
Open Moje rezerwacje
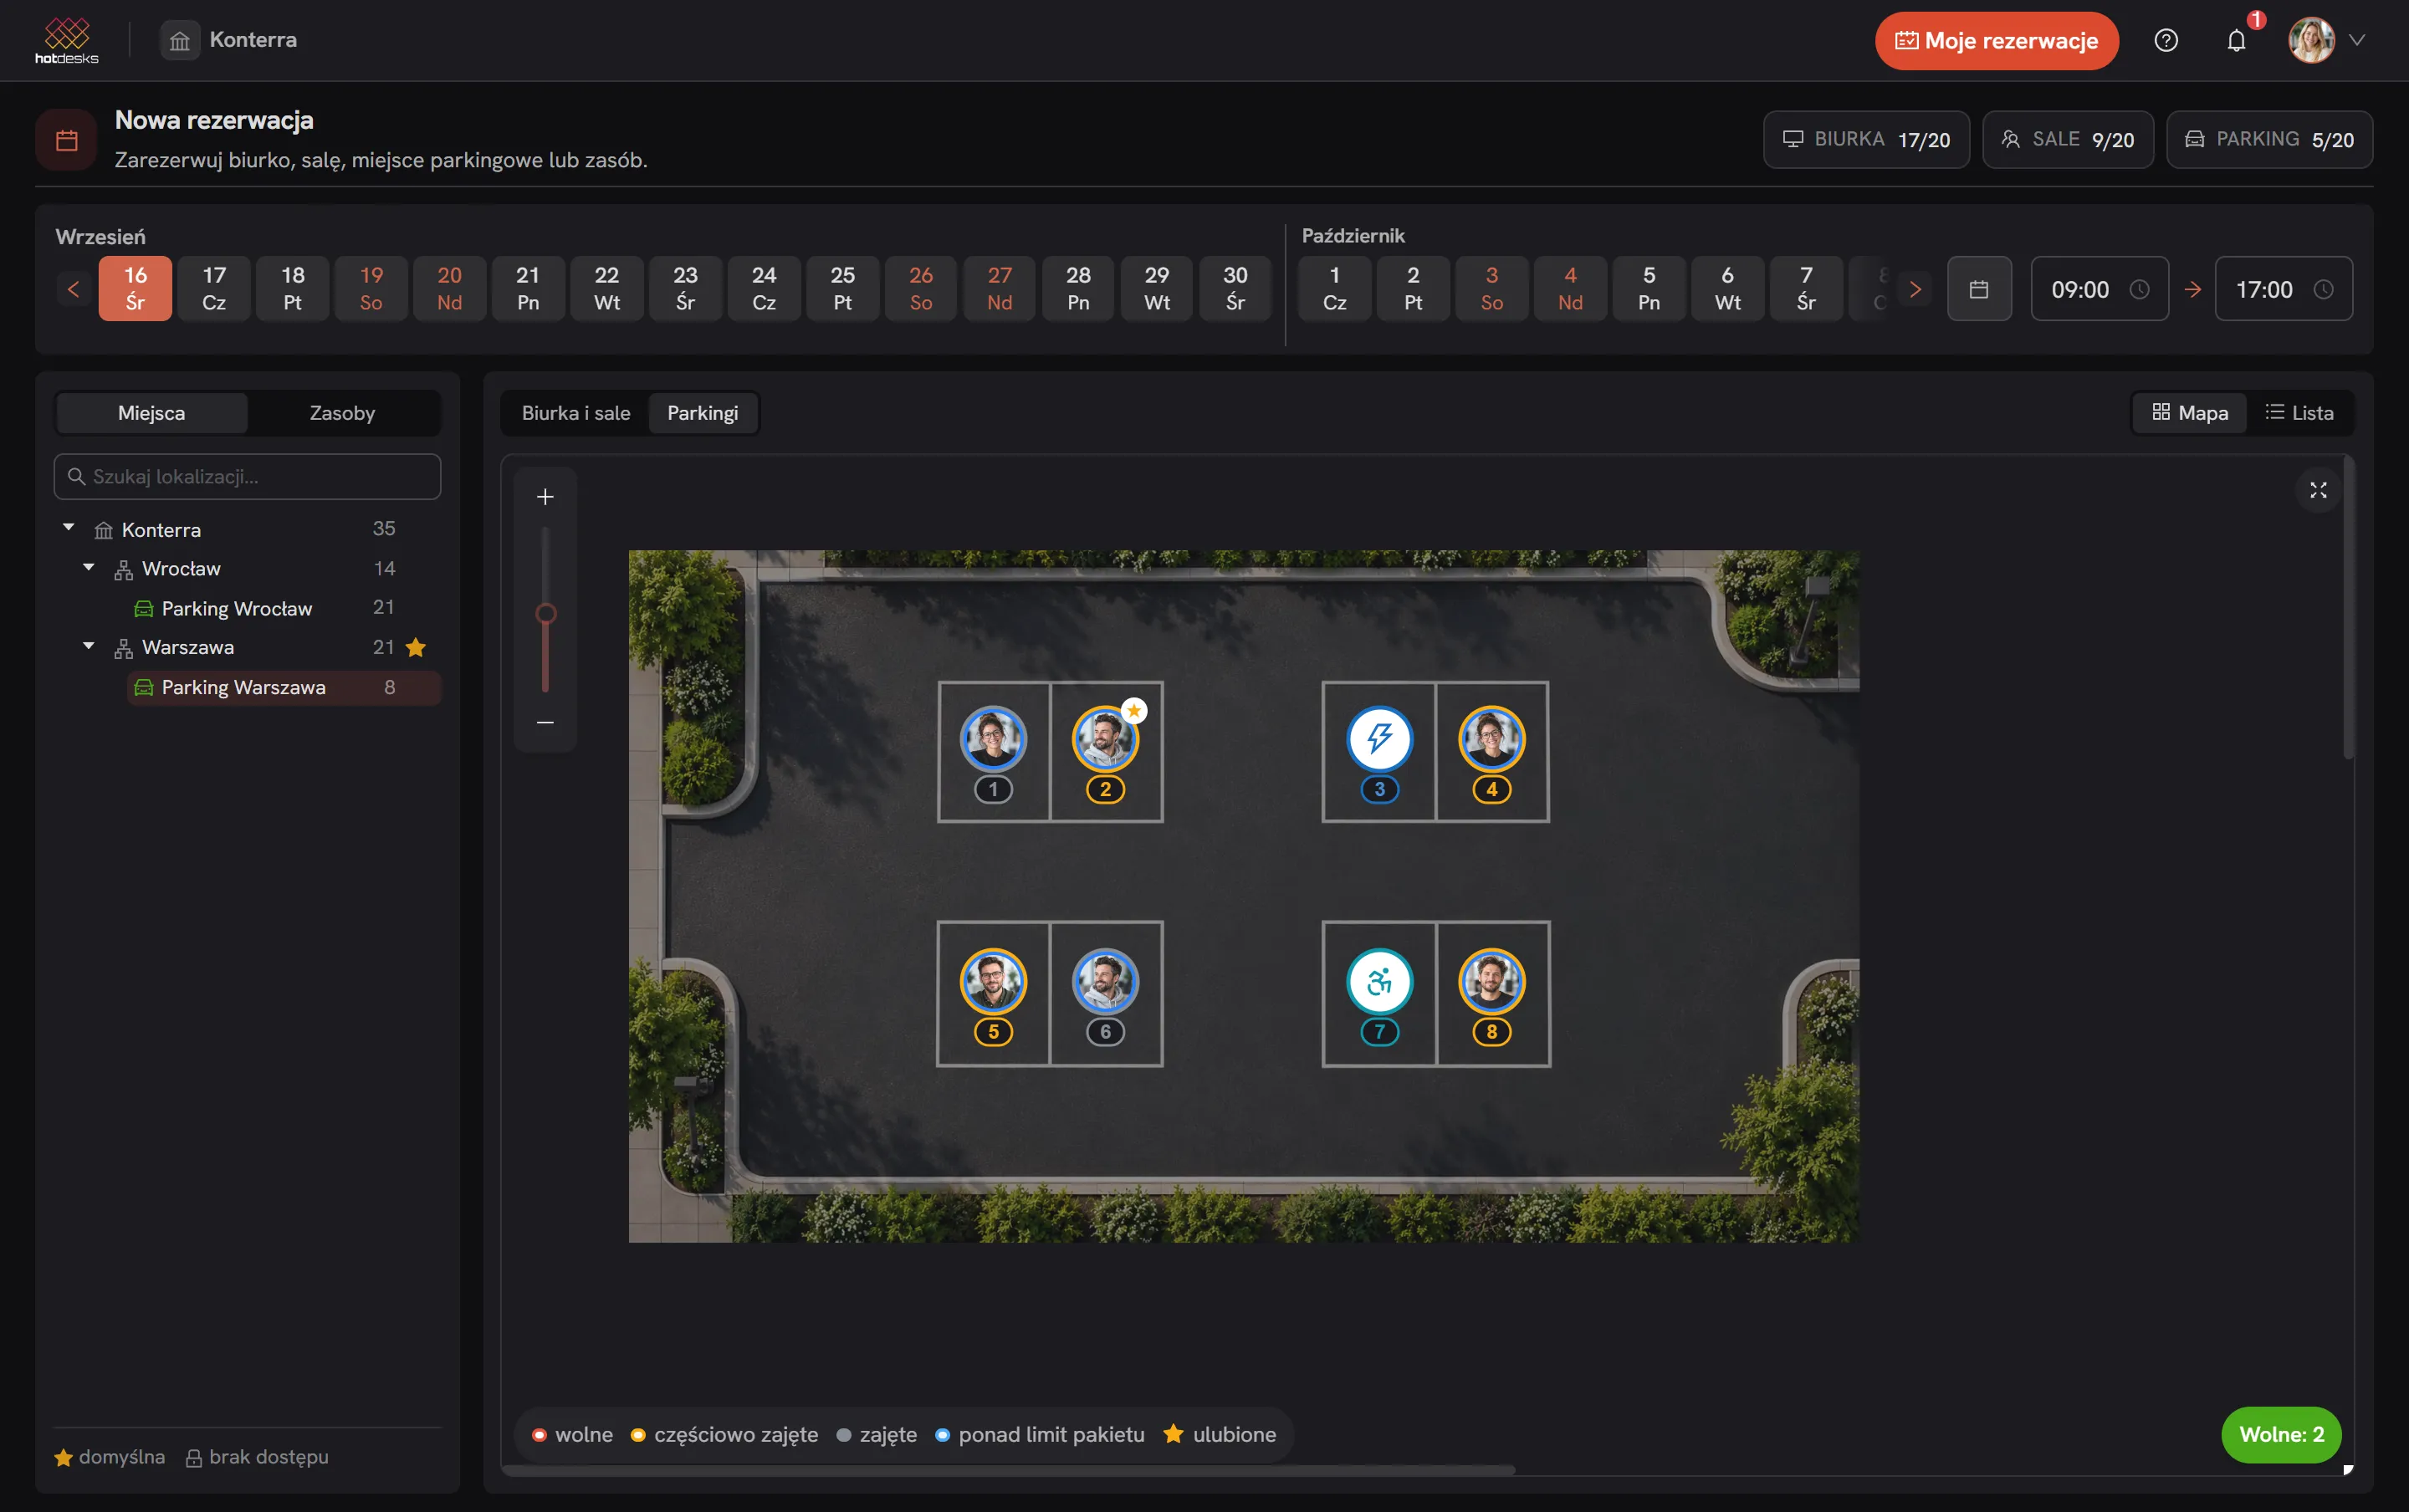tap(1996, 40)
